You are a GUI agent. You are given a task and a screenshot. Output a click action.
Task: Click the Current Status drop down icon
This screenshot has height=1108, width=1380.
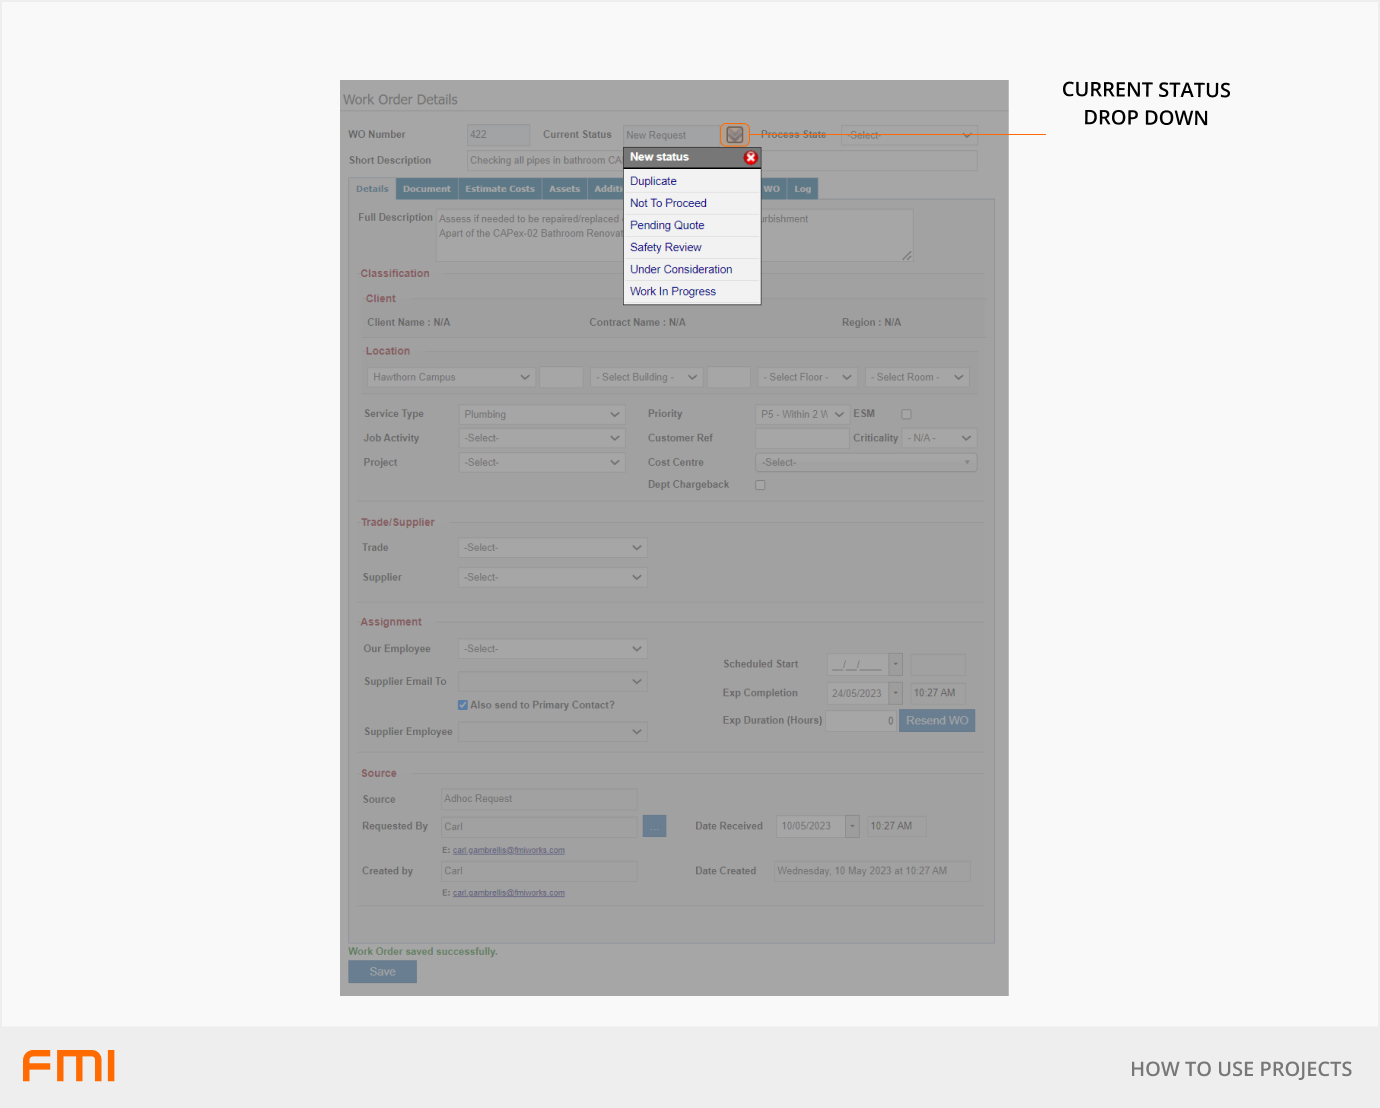(x=735, y=135)
